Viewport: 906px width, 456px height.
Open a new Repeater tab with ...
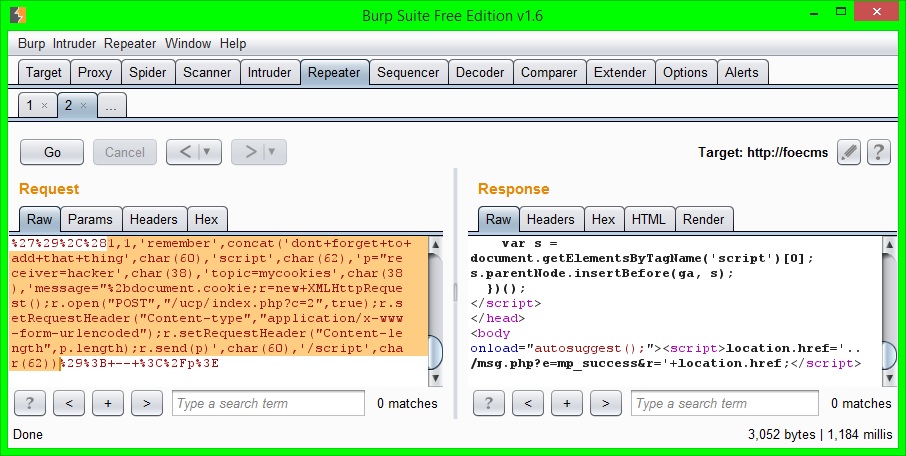pyautogui.click(x=112, y=106)
